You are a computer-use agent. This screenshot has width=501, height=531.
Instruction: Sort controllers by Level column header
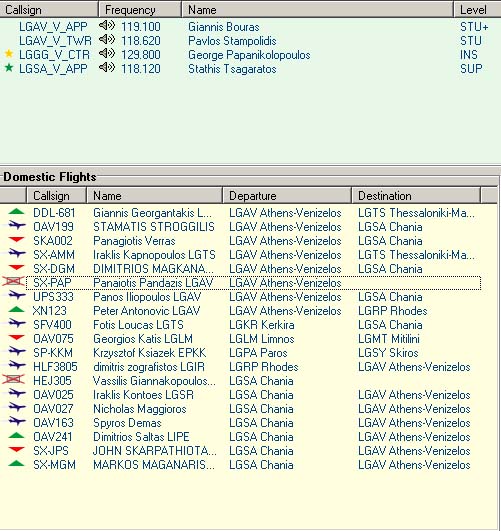(x=477, y=10)
